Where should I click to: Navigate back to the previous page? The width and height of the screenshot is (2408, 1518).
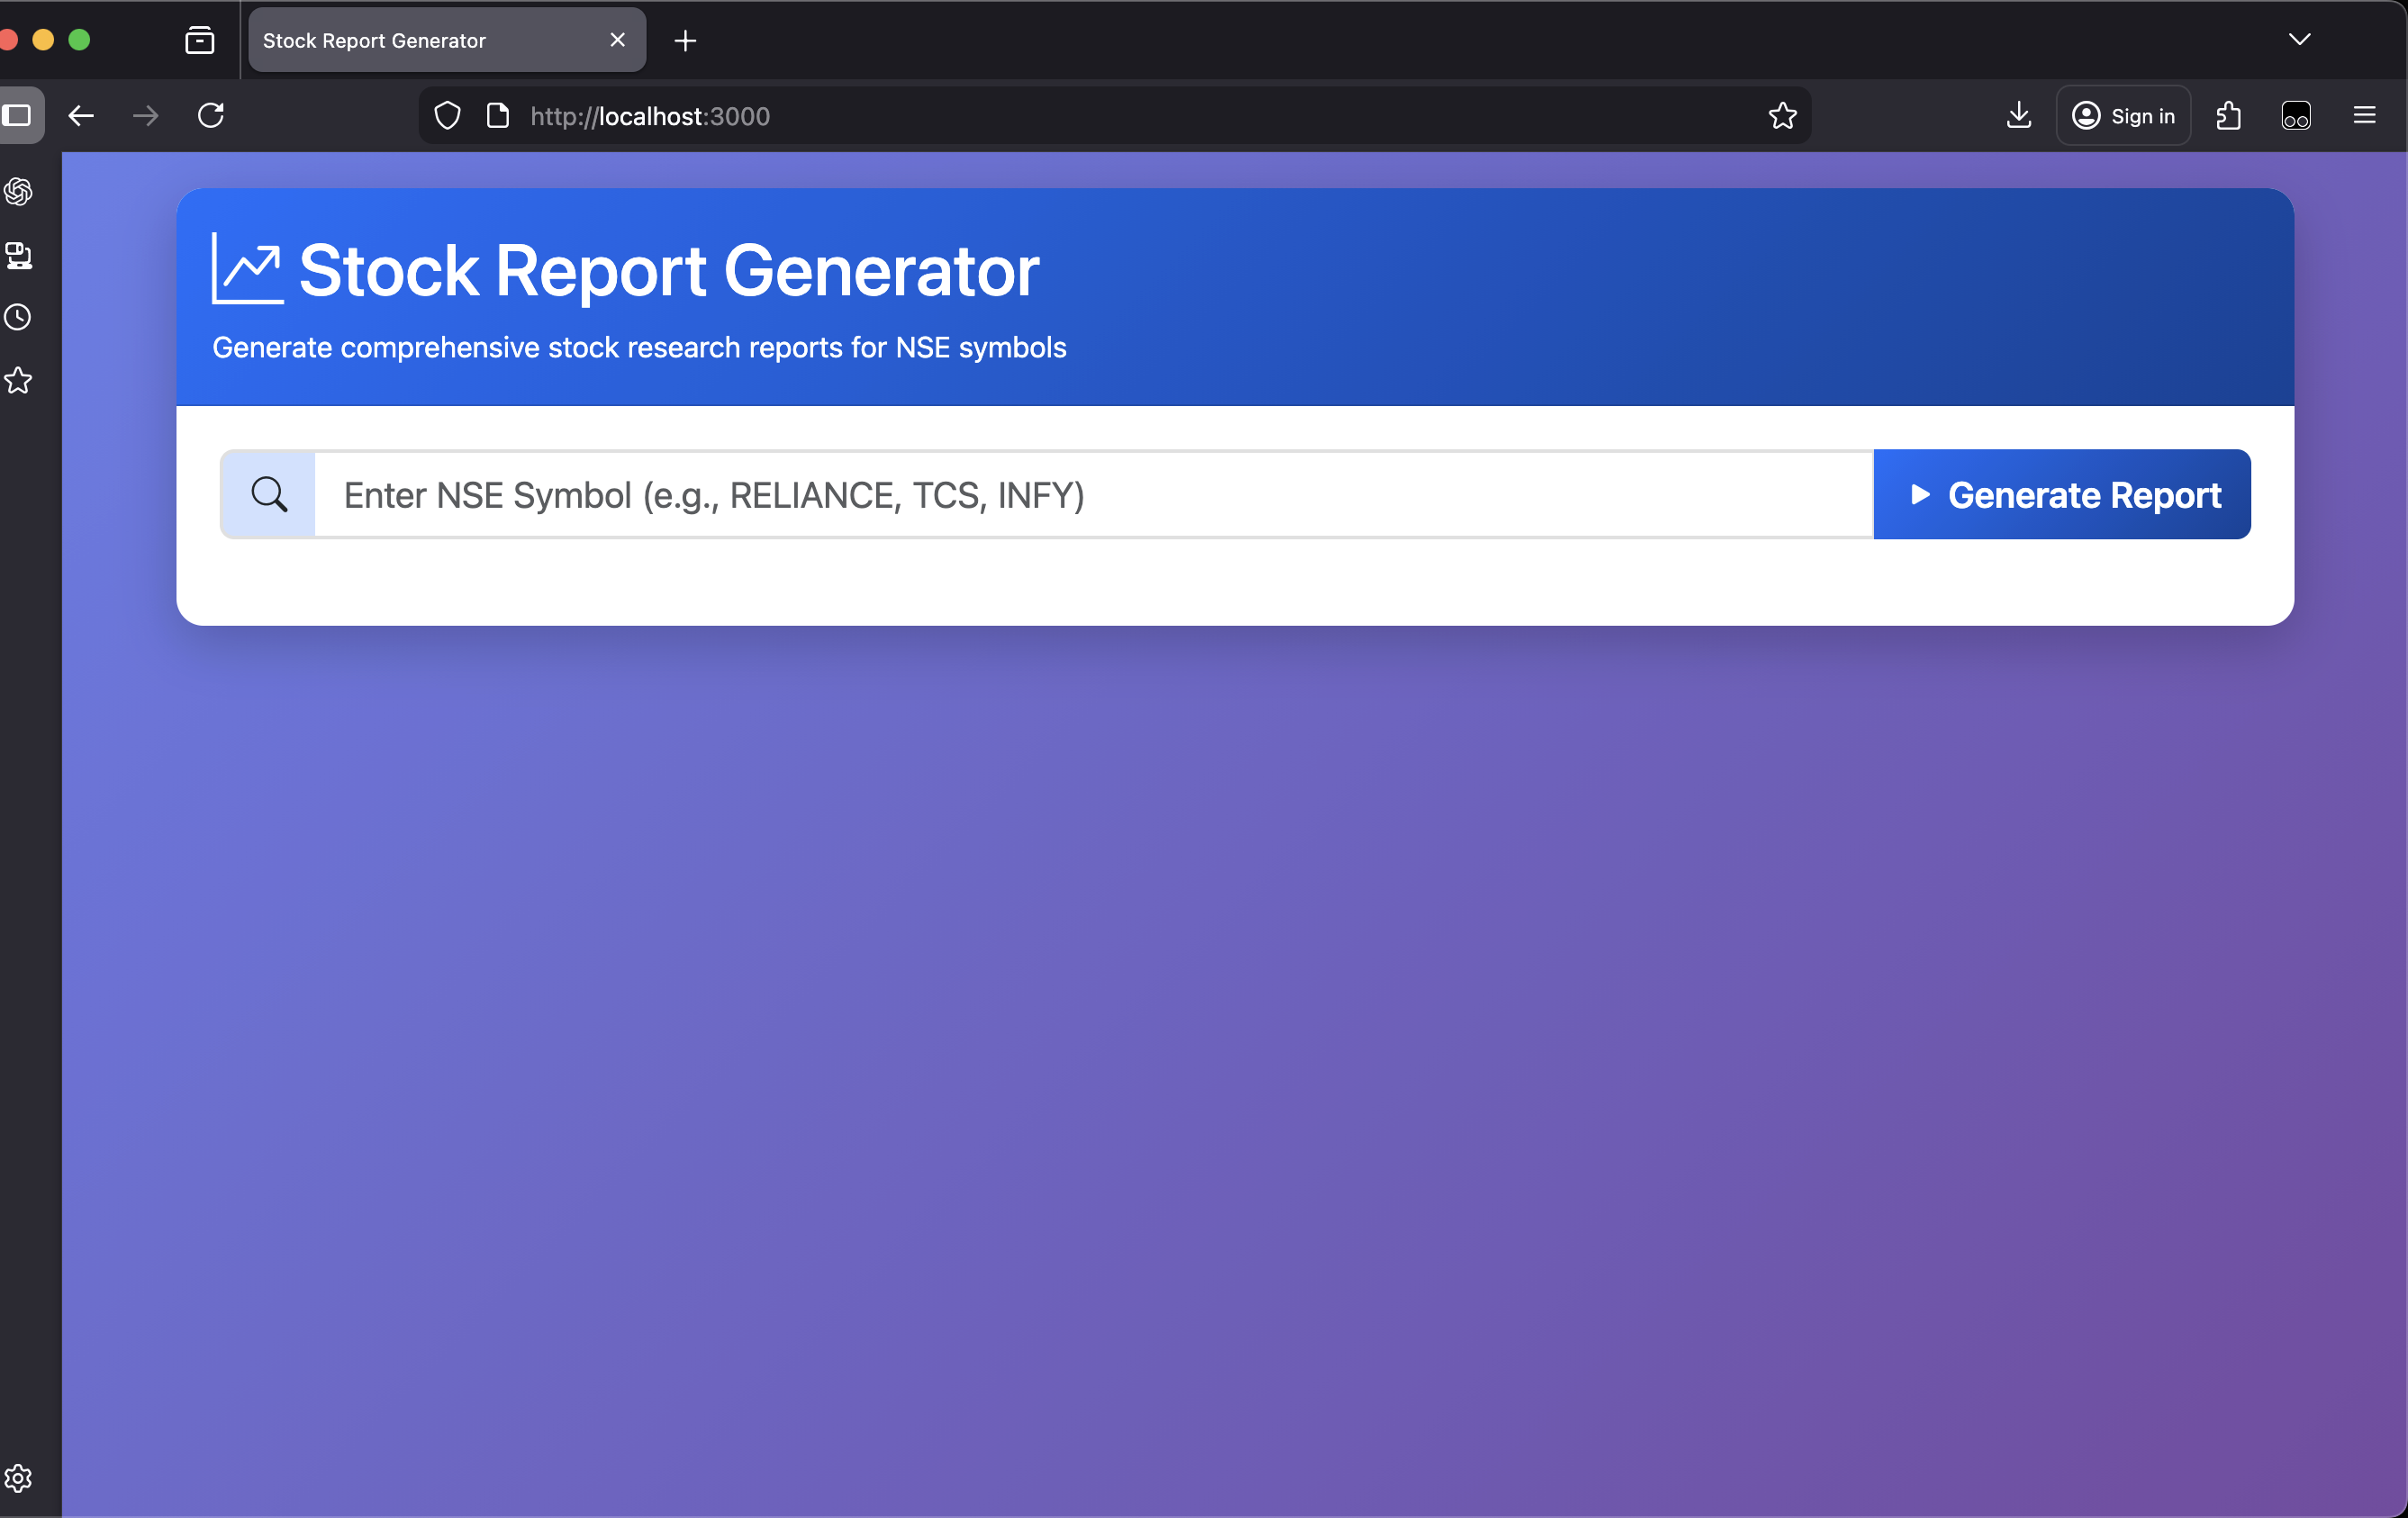point(81,115)
